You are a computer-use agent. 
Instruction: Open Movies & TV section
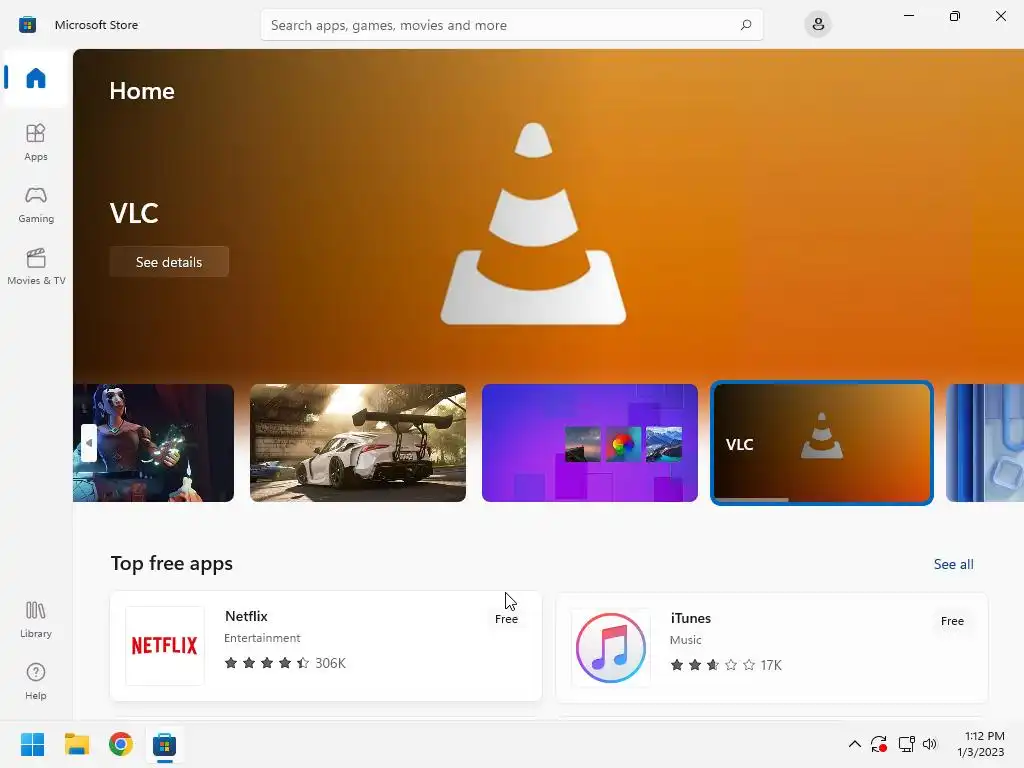coord(36,266)
